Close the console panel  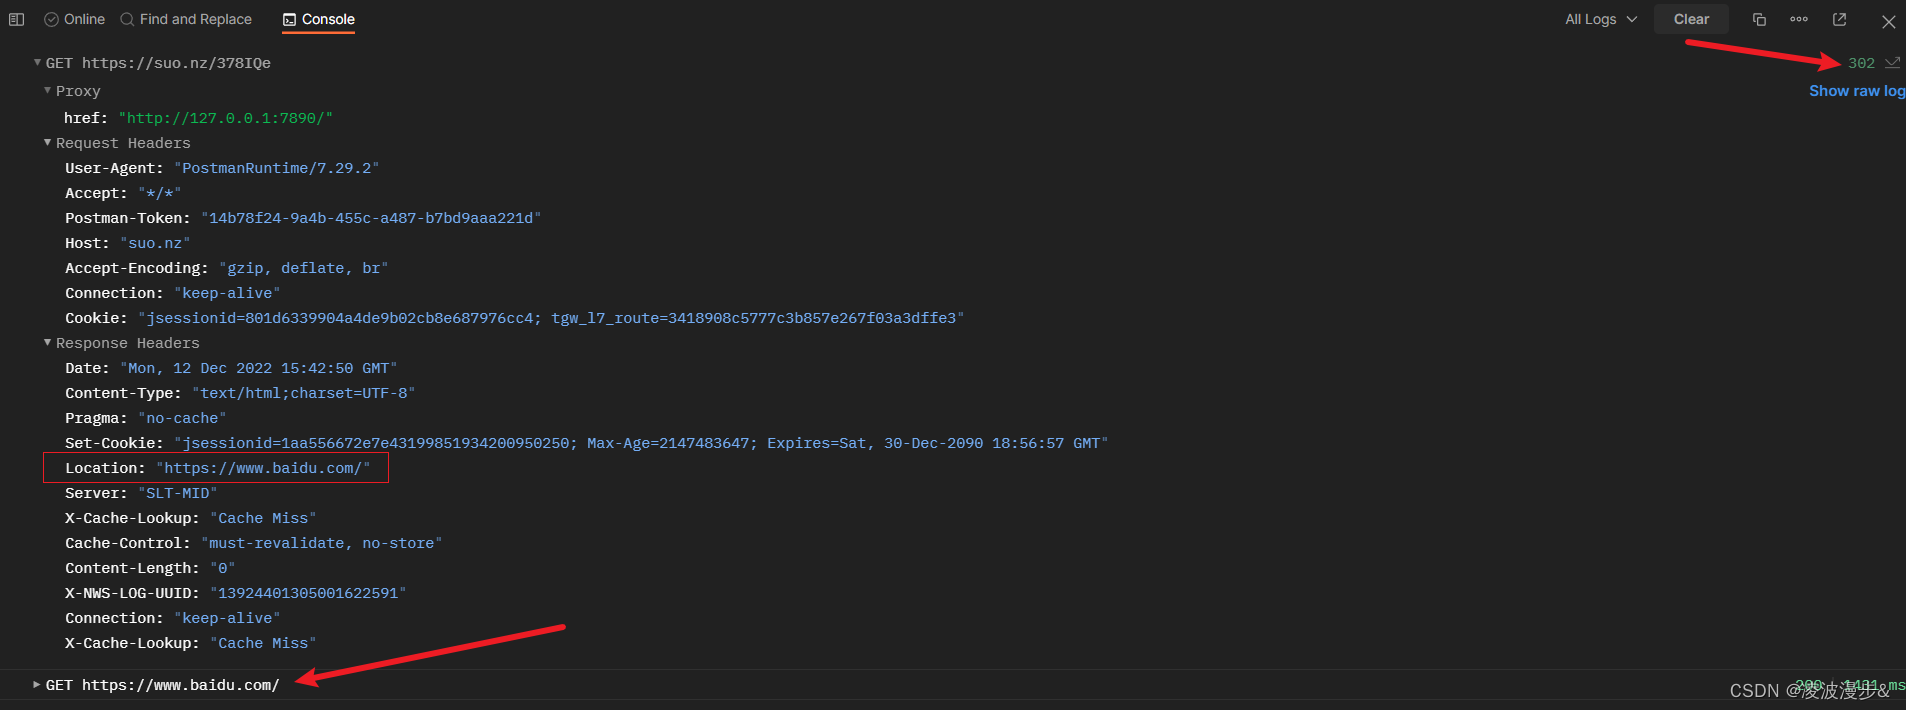click(x=1888, y=21)
